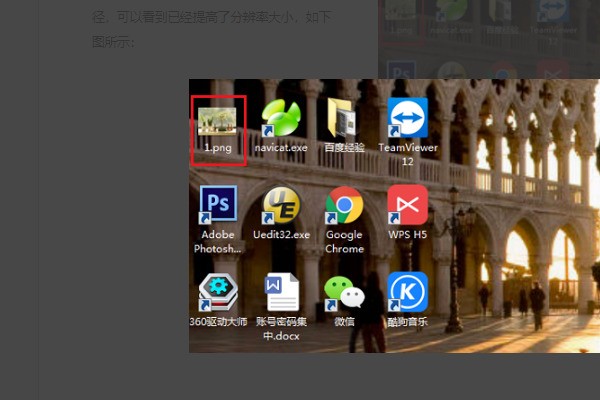Click the "1.png" file name label
The image size is (600, 400).
coord(218,147)
